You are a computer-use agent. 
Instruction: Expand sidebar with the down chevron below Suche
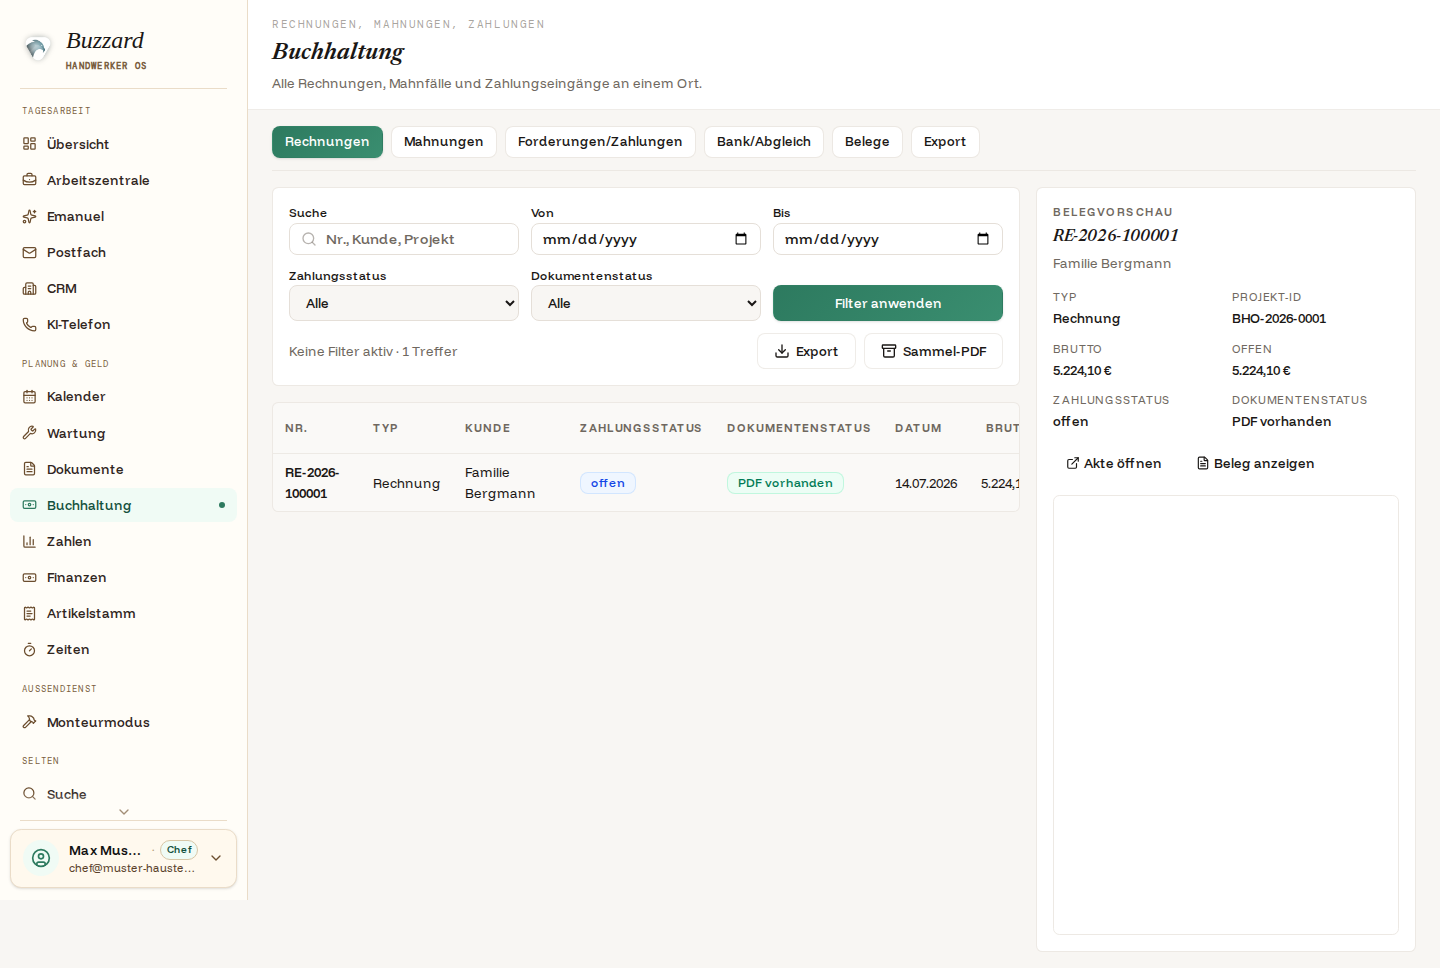coord(124,812)
